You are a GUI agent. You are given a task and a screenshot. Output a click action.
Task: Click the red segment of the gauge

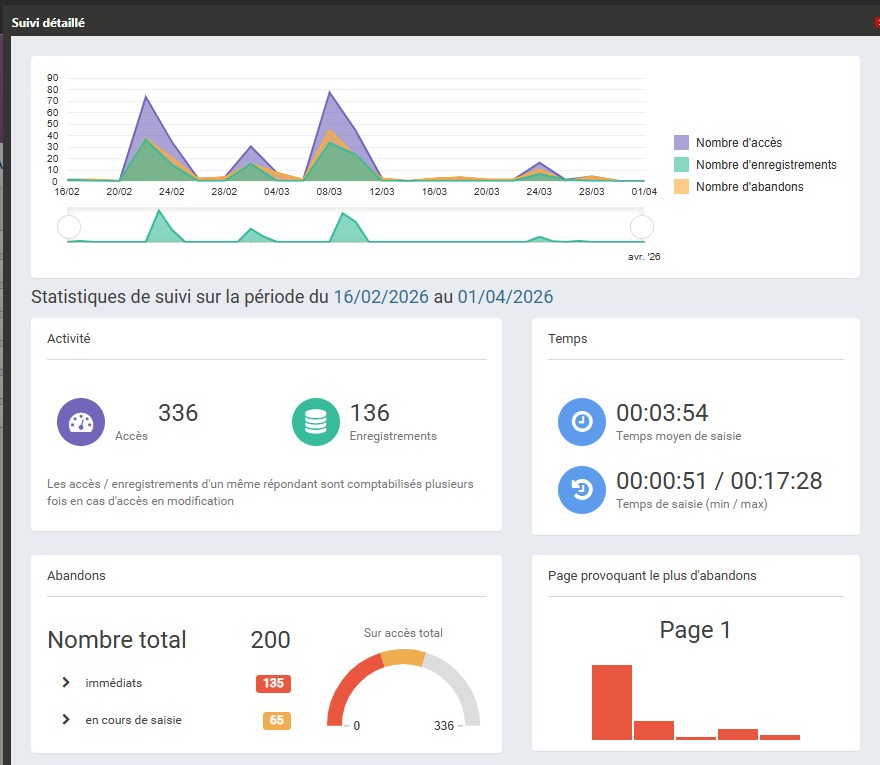coord(347,690)
